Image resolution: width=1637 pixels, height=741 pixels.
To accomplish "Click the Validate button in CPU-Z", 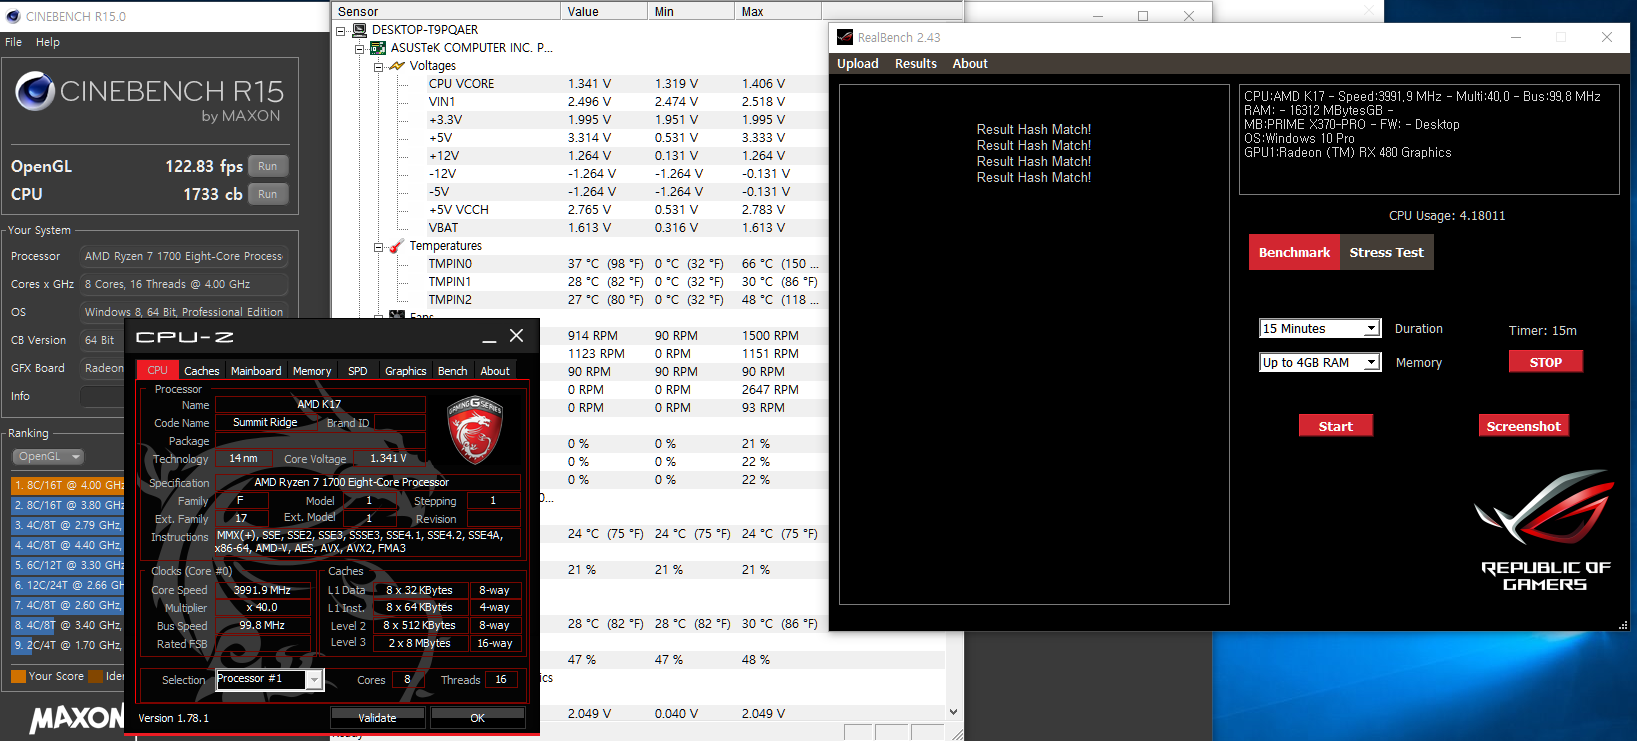I will (377, 718).
